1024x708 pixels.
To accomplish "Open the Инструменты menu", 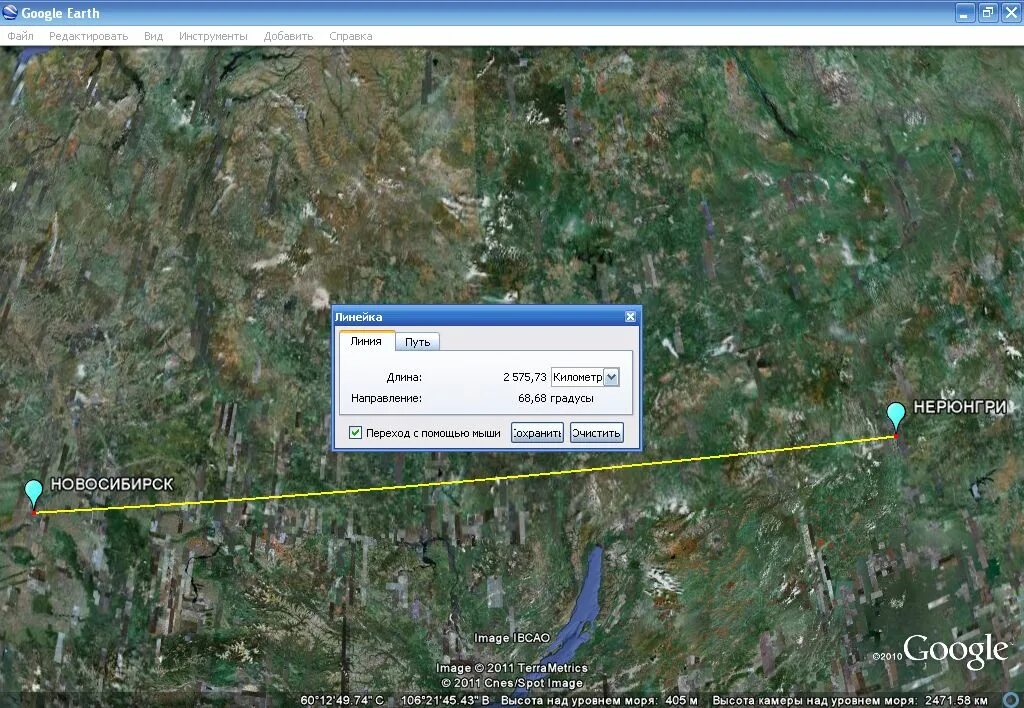I will (213, 36).
